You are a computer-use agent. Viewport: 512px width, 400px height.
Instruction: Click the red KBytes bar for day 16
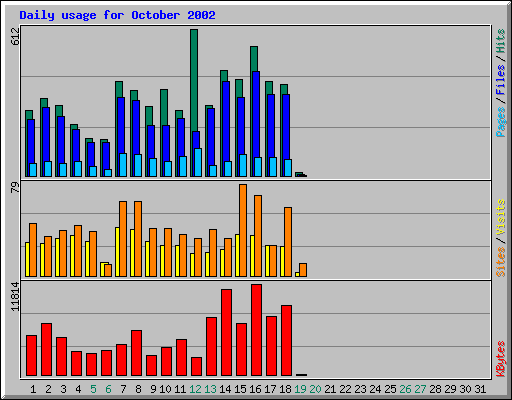tap(256, 330)
